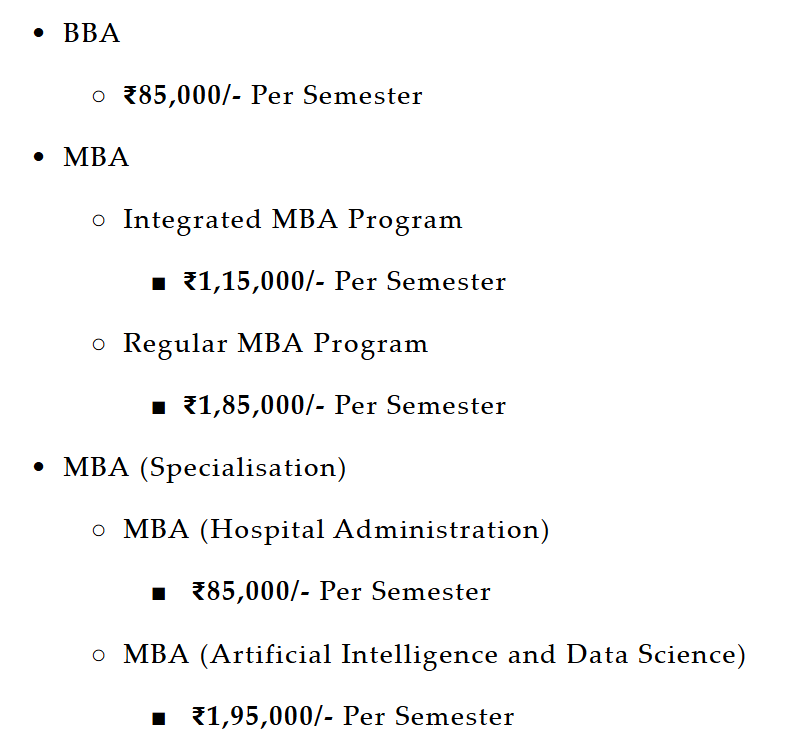Click the circle bullet beside Integrated MBA Program

click(98, 220)
